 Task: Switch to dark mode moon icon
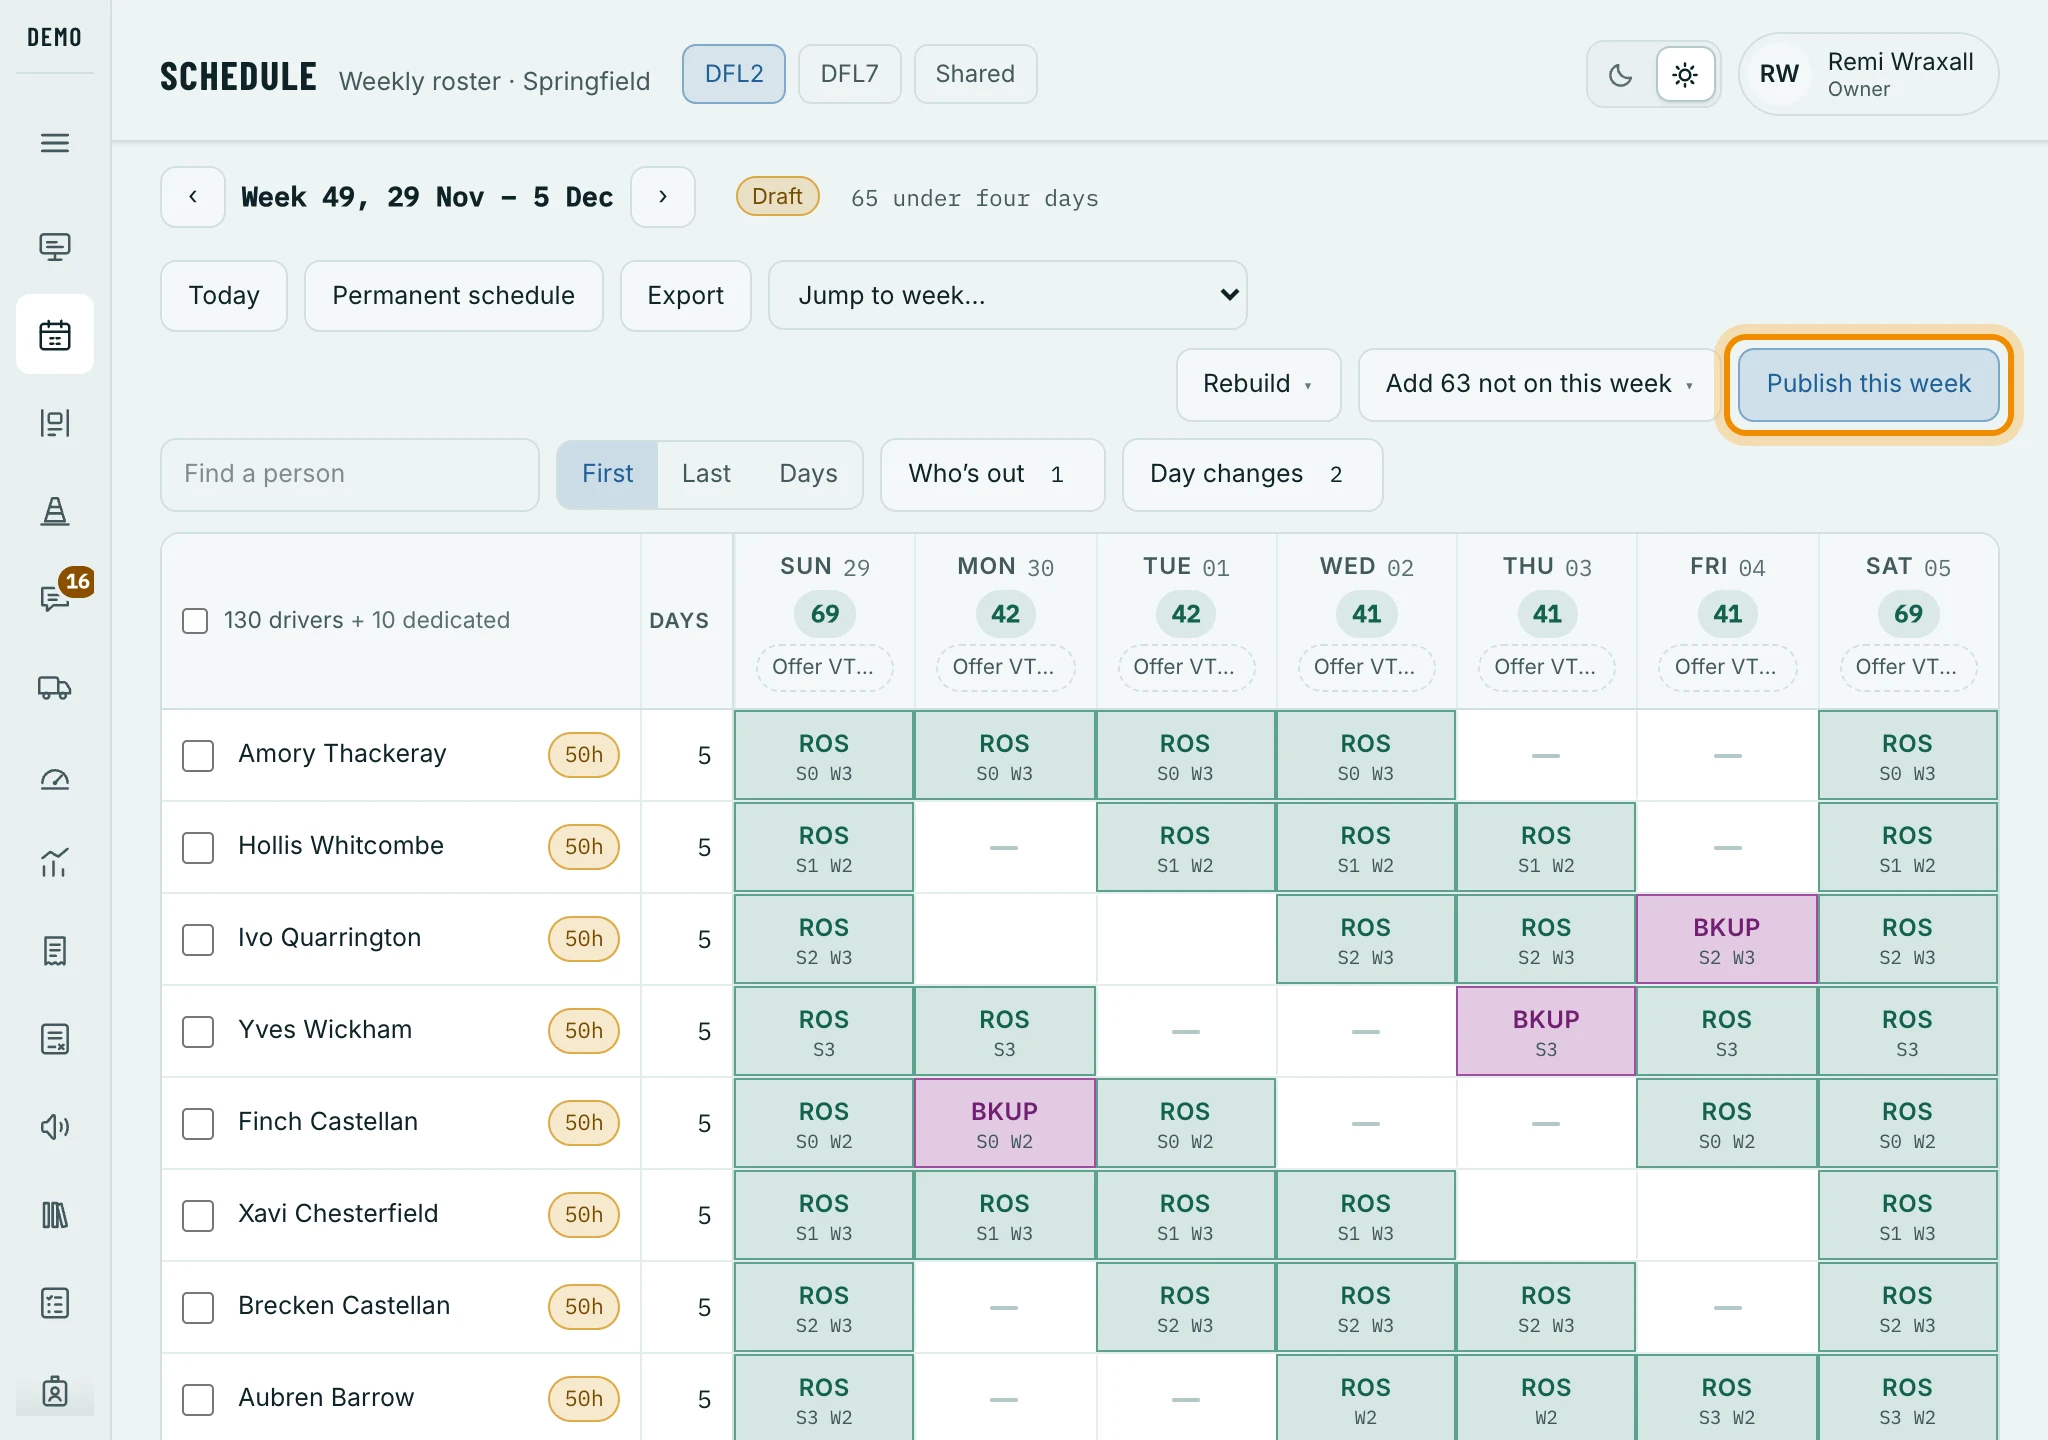pos(1621,74)
